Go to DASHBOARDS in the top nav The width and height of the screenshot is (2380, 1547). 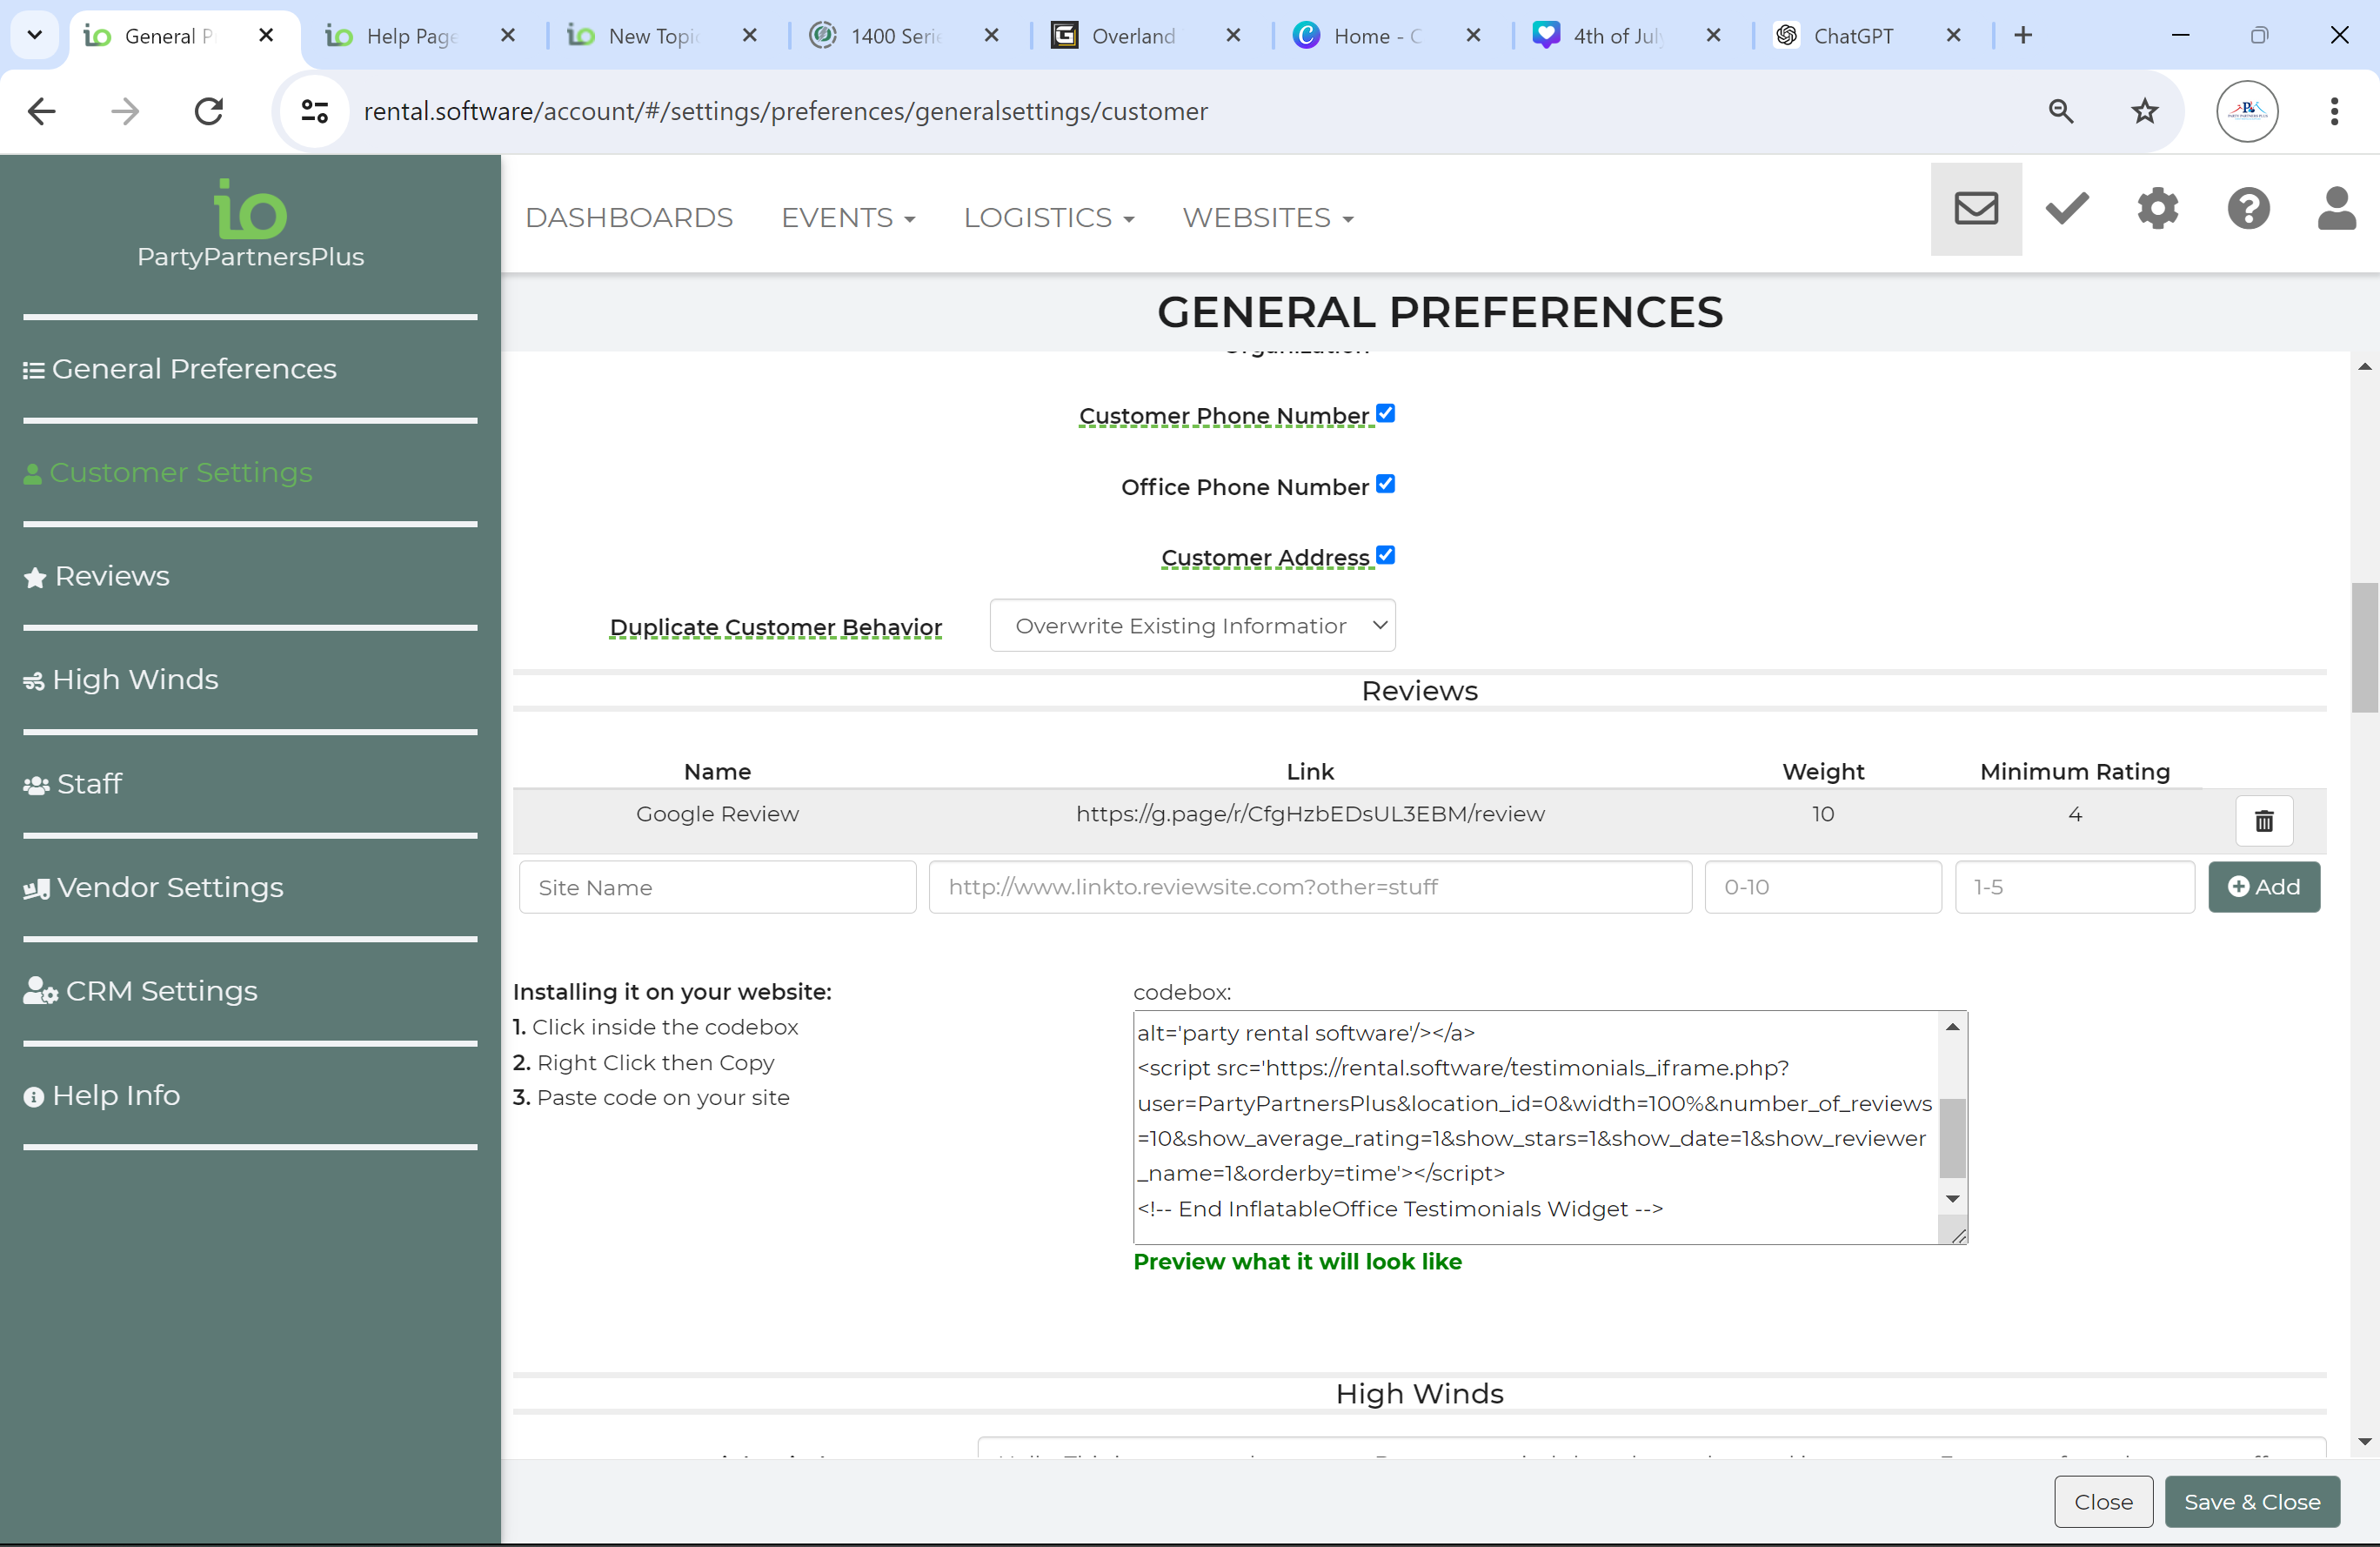pyautogui.click(x=629, y=218)
